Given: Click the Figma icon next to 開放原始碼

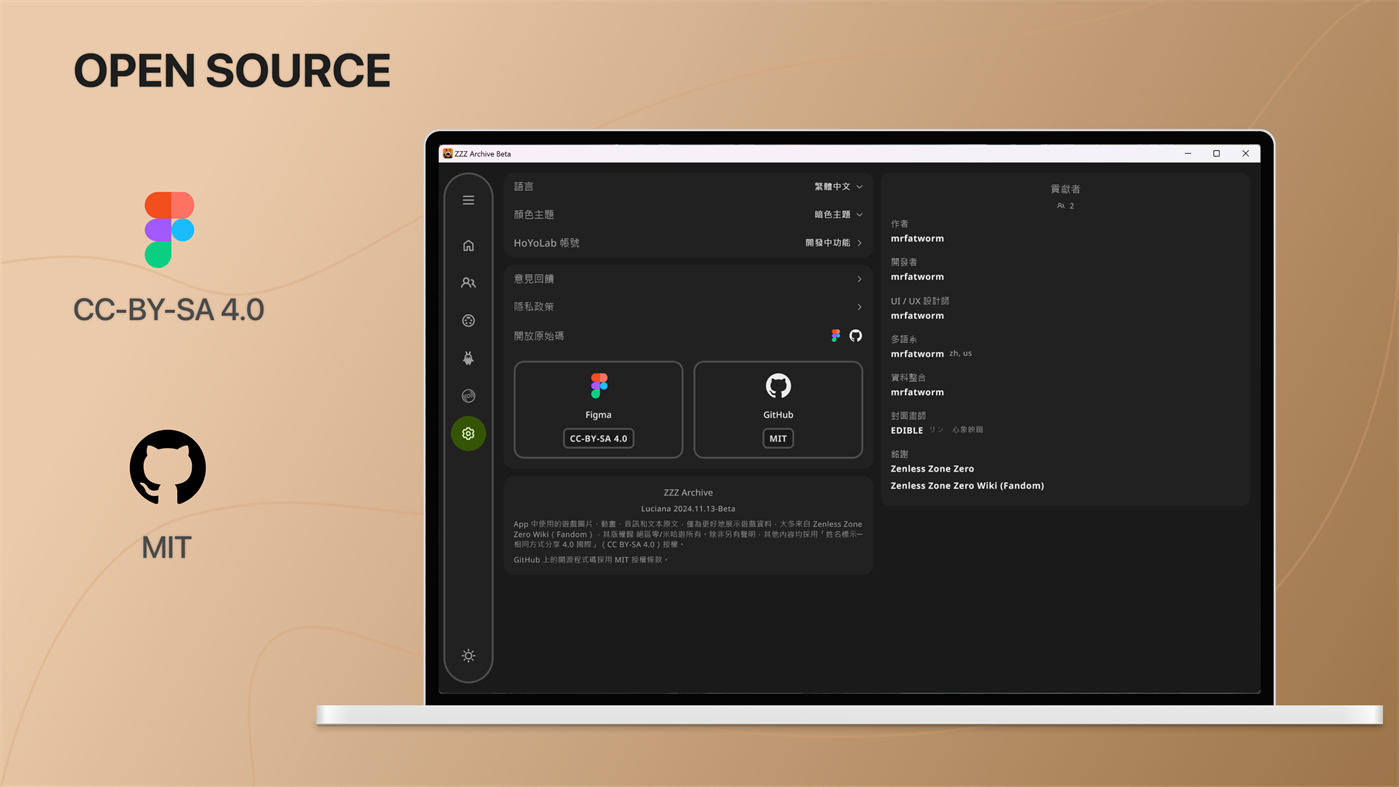Looking at the screenshot, I should coord(834,334).
